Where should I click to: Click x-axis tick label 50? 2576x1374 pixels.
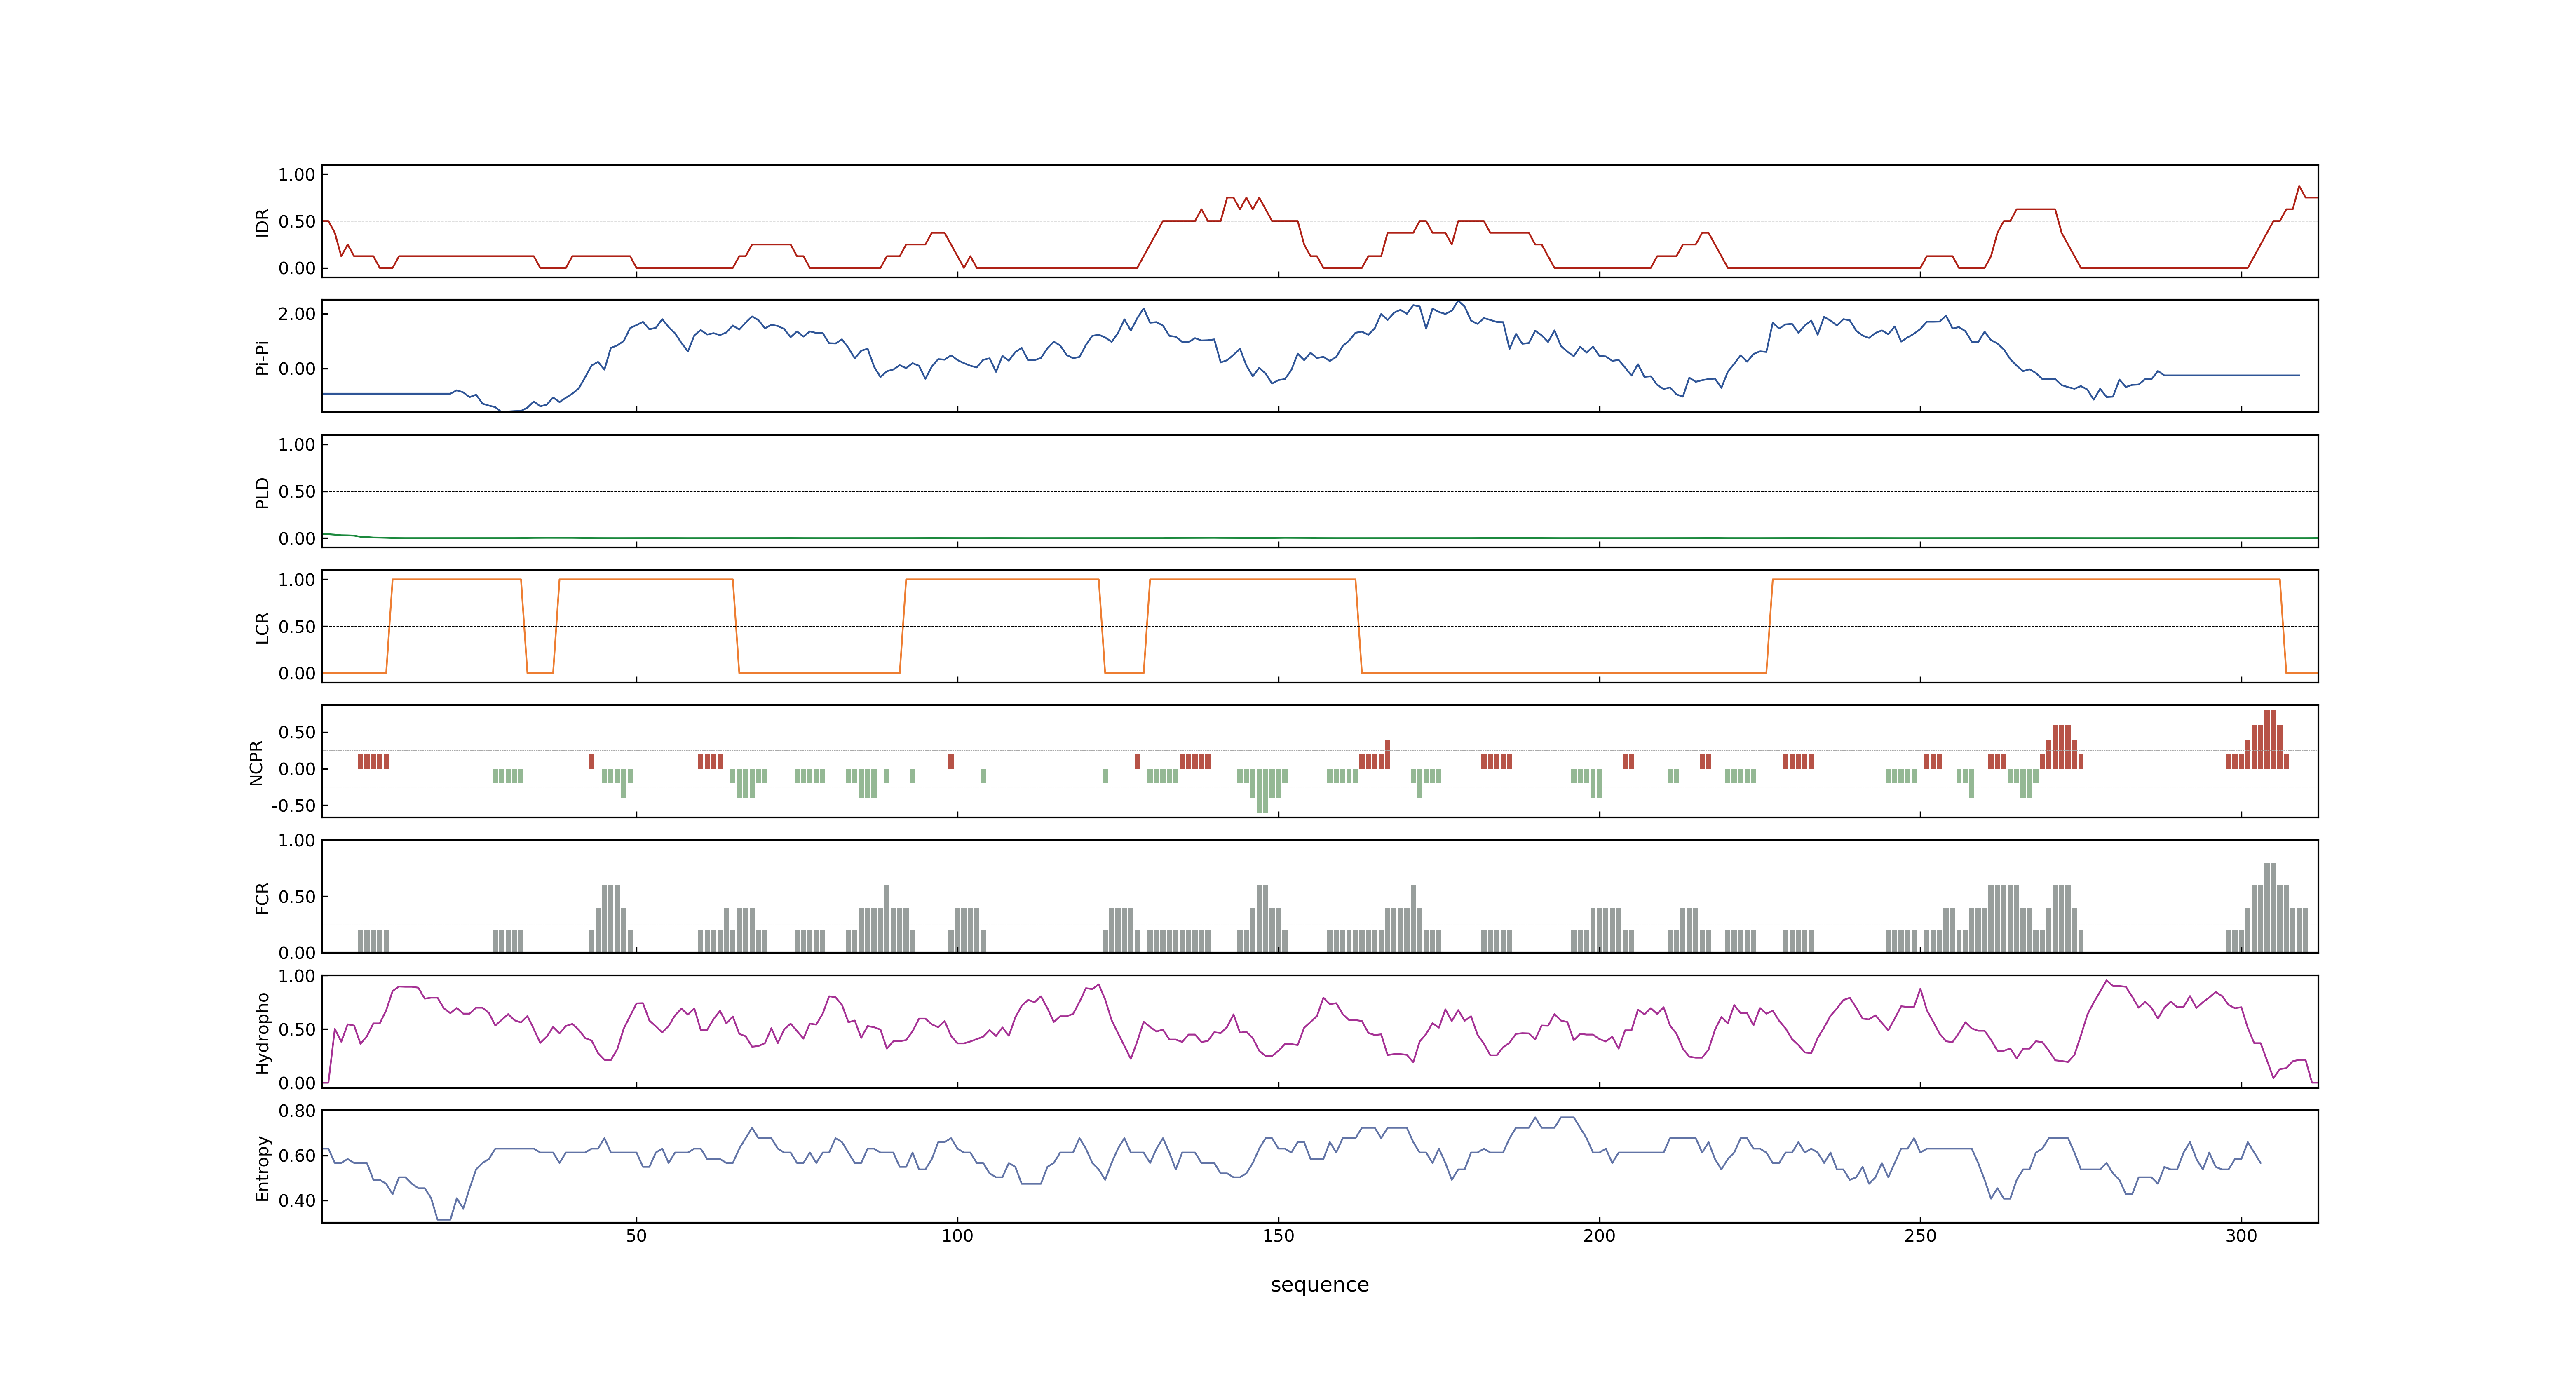[x=636, y=1236]
